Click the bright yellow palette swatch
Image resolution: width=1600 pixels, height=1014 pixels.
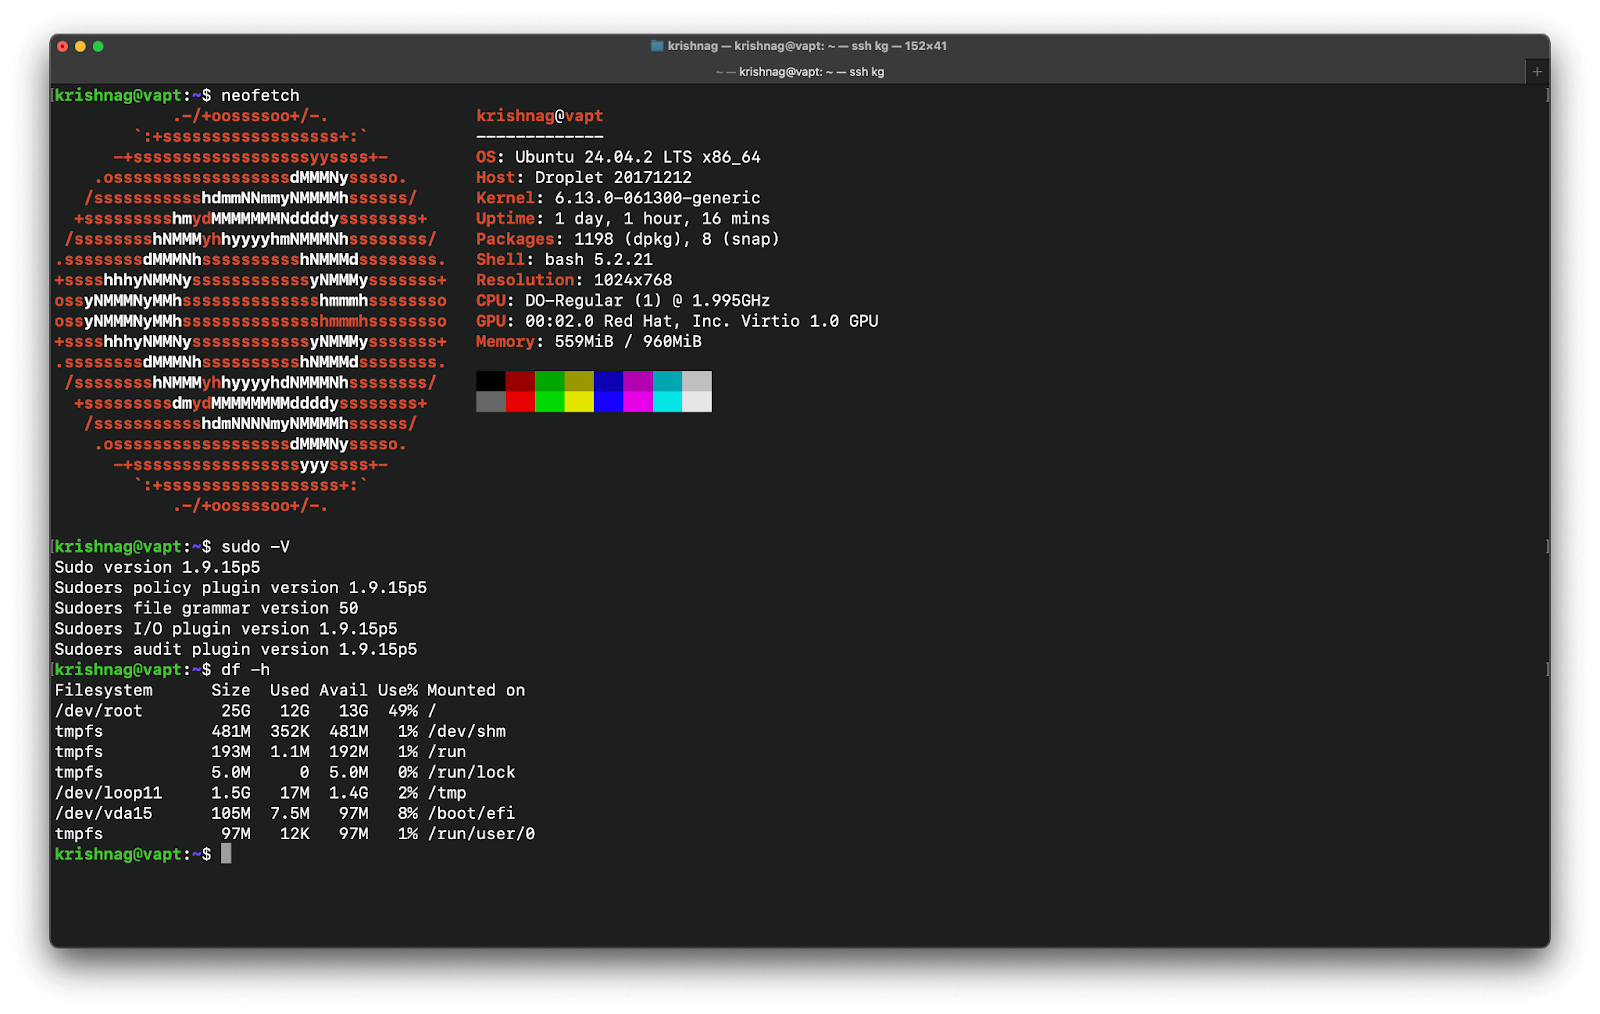pyautogui.click(x=579, y=401)
